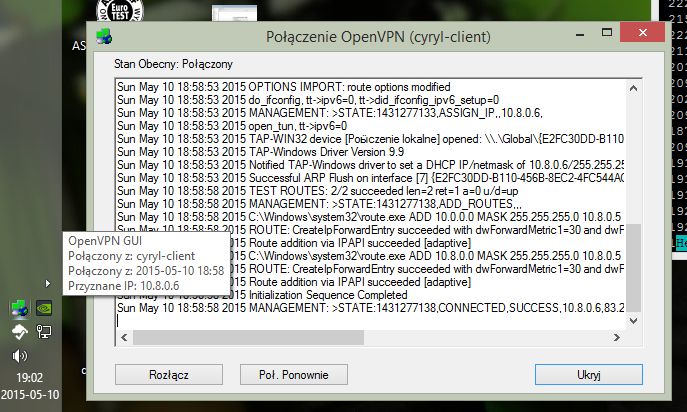
Task: Click the 'Notified TAP-Windows driver' log line
Action: [370, 165]
